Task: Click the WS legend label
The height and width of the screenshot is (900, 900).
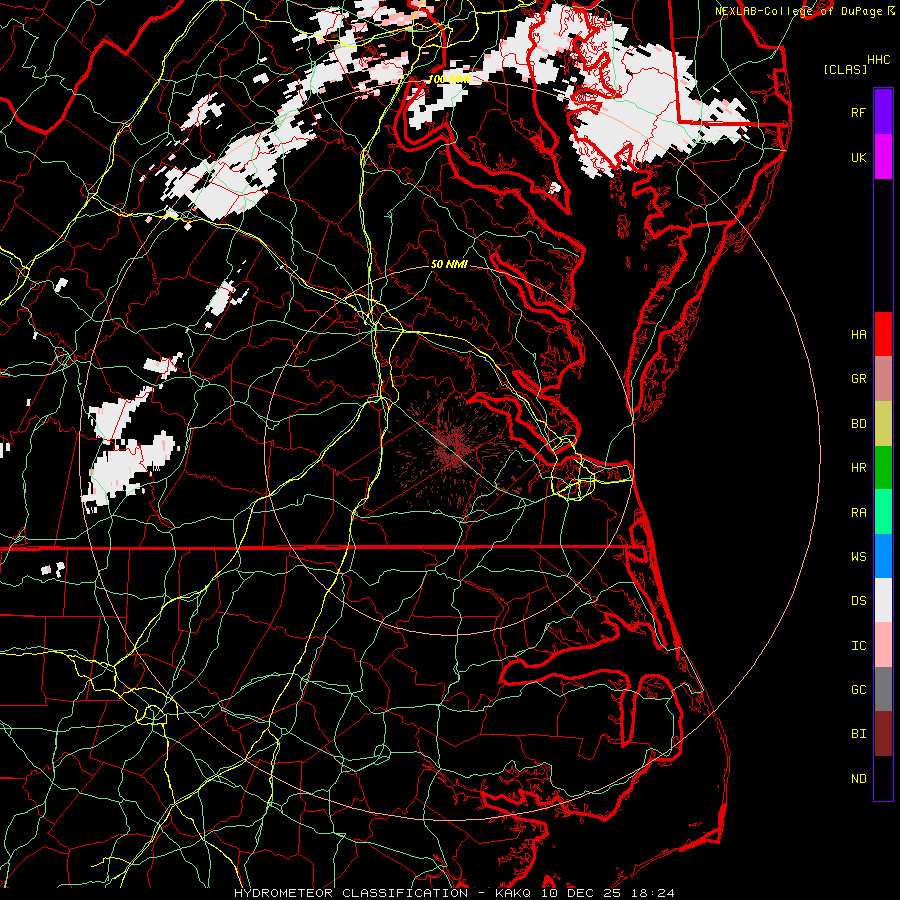Action: (x=858, y=556)
